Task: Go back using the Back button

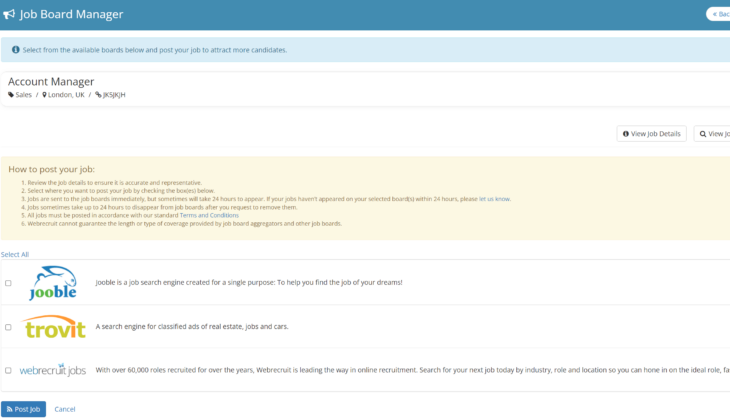Action: pyautogui.click(x=719, y=14)
